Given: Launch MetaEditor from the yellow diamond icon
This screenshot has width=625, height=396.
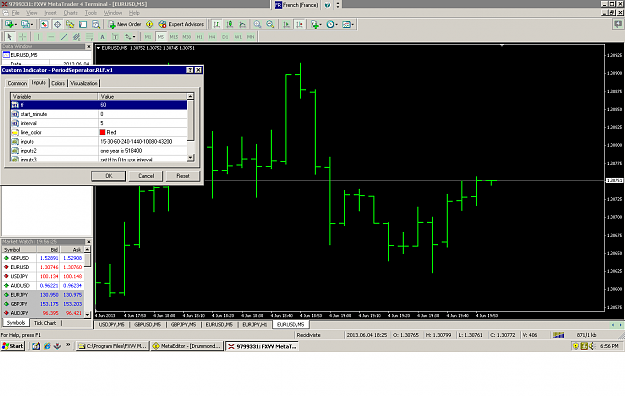Looking at the screenshot, I should pyautogui.click(x=149, y=24).
